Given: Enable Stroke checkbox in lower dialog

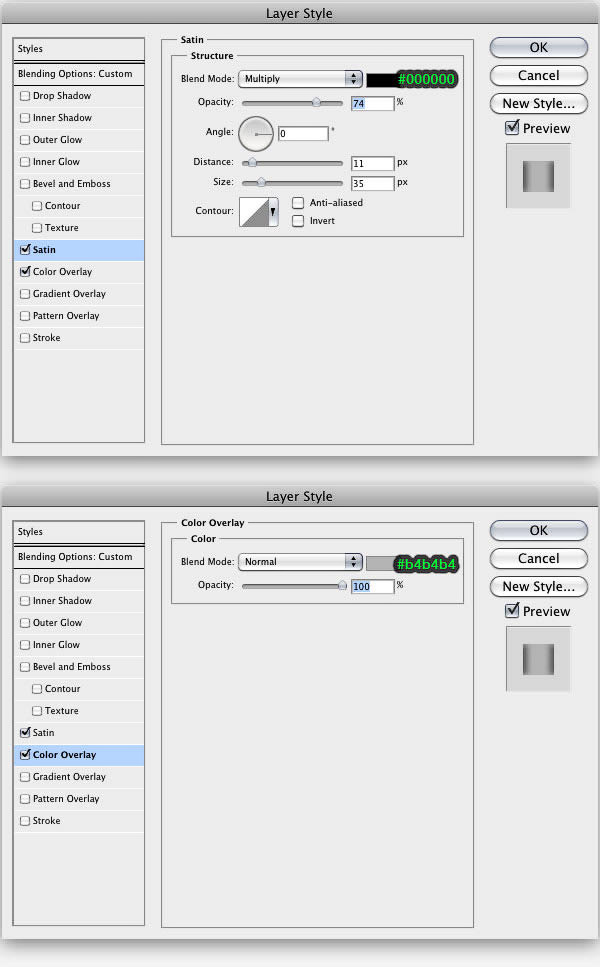Looking at the screenshot, I should point(25,821).
